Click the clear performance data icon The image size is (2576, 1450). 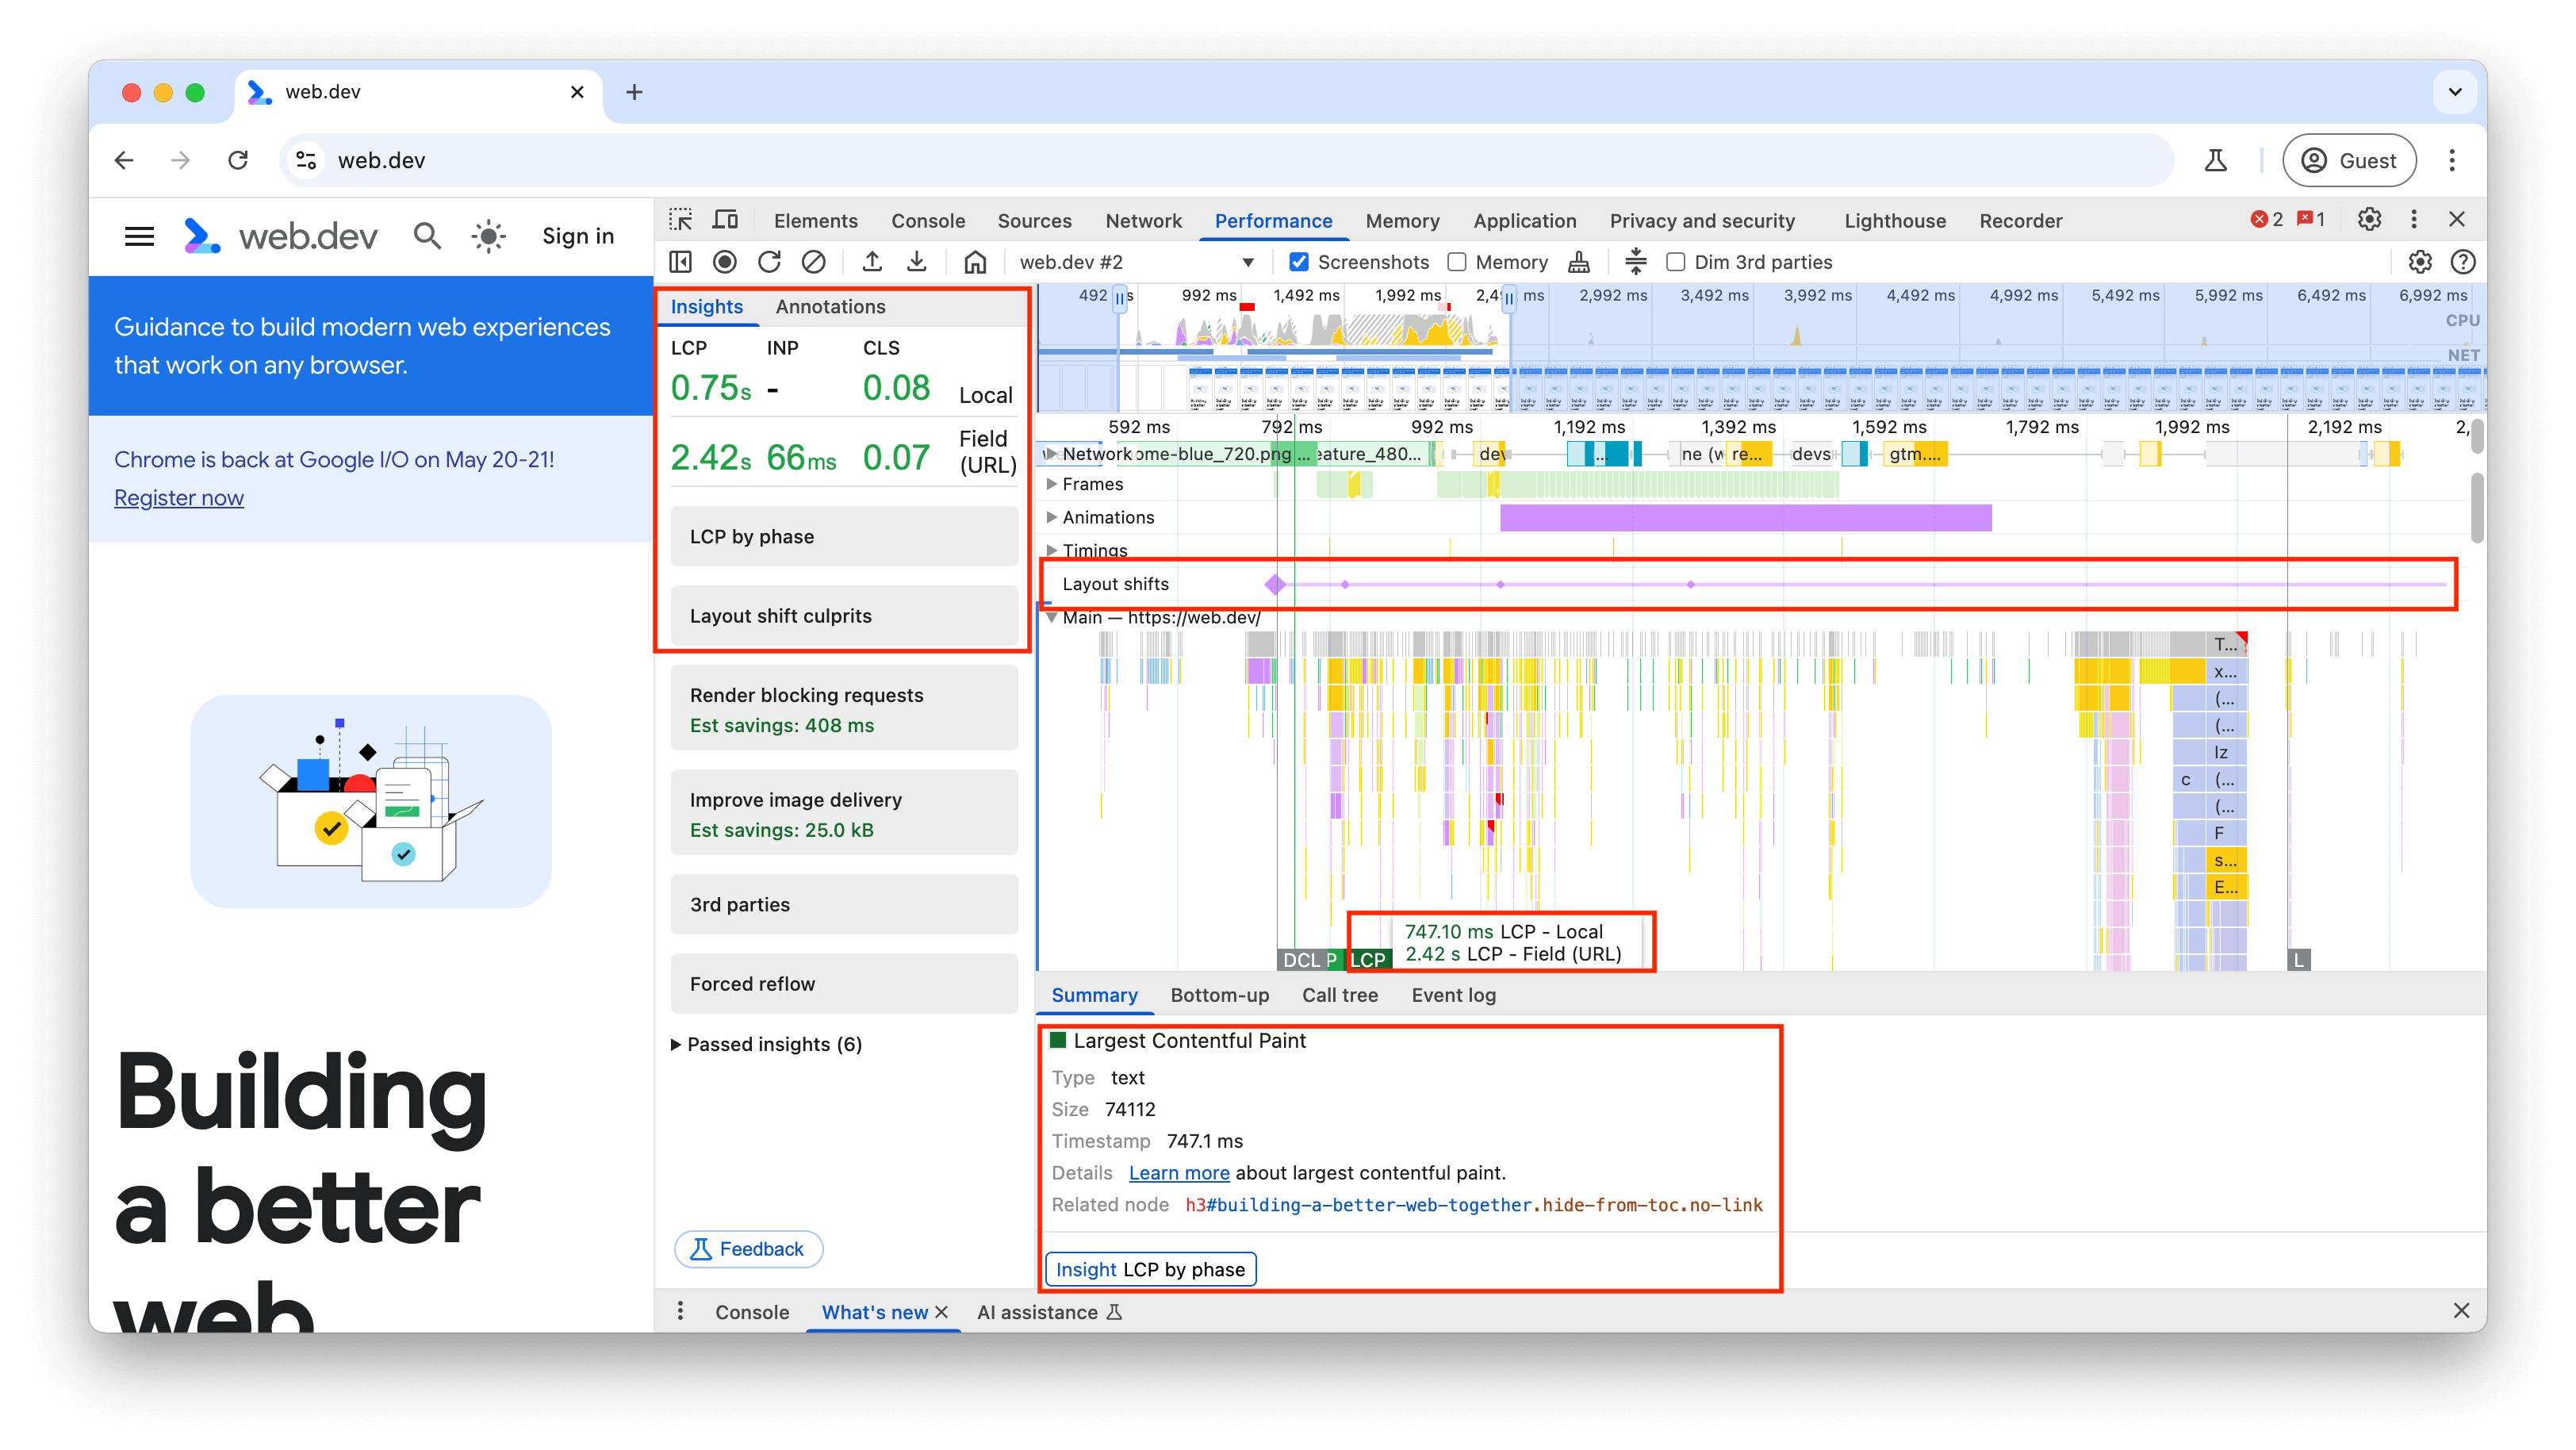[x=814, y=262]
